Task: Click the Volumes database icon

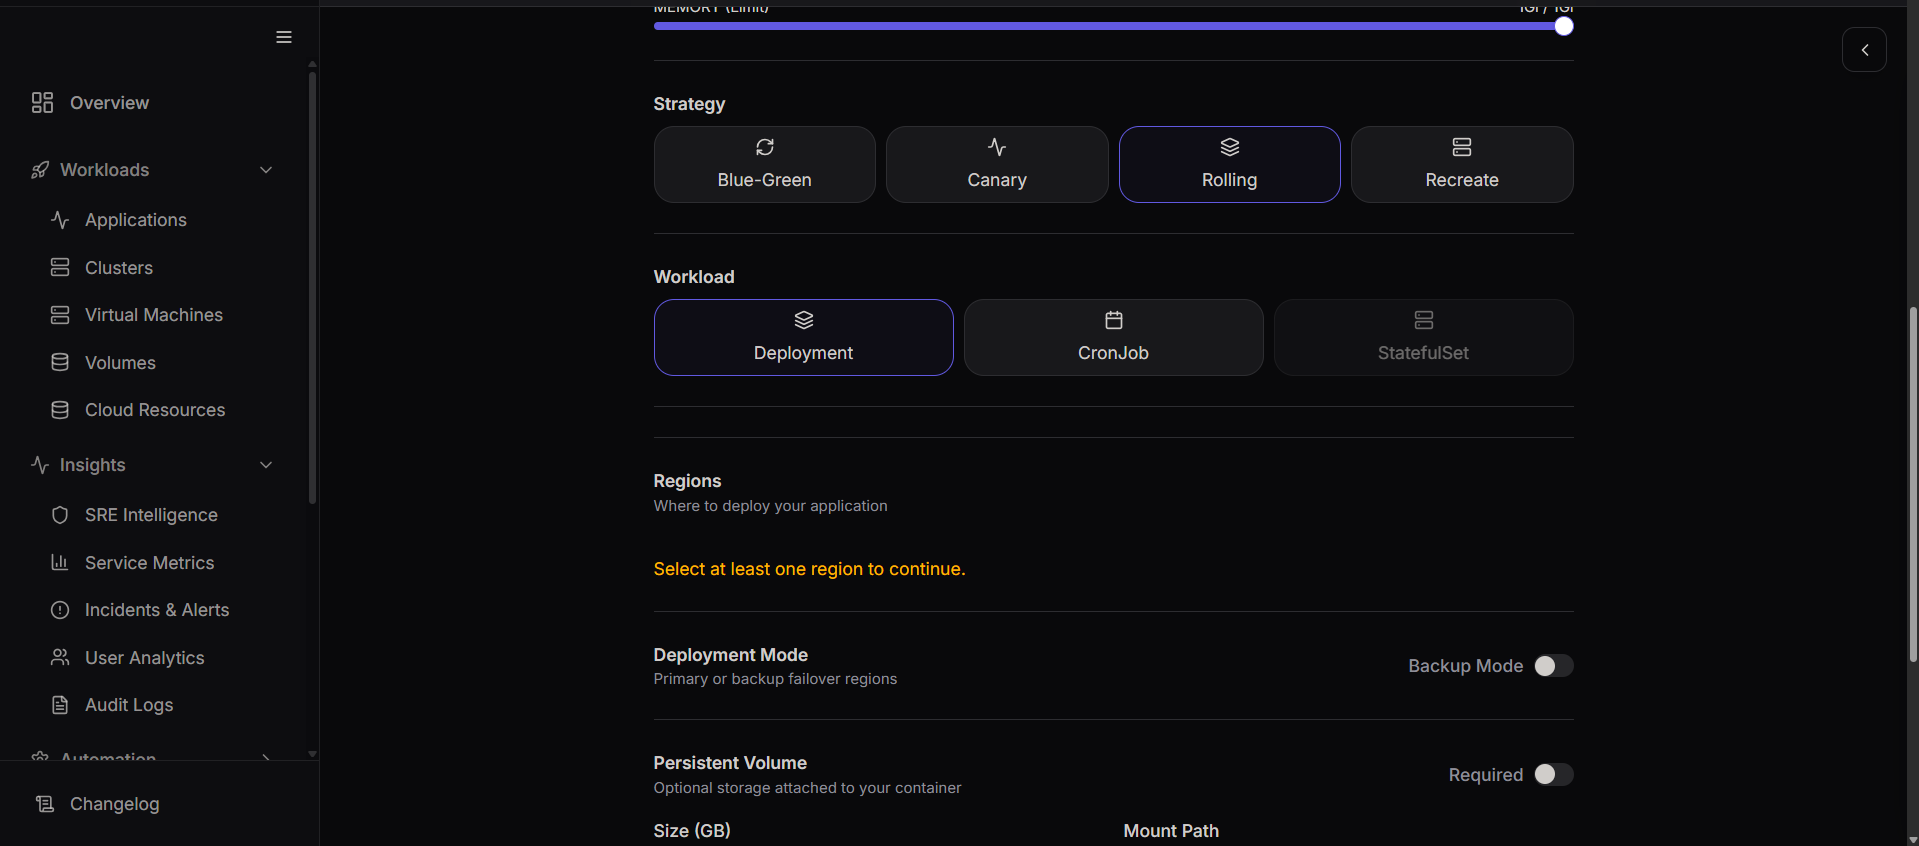Action: 60,363
